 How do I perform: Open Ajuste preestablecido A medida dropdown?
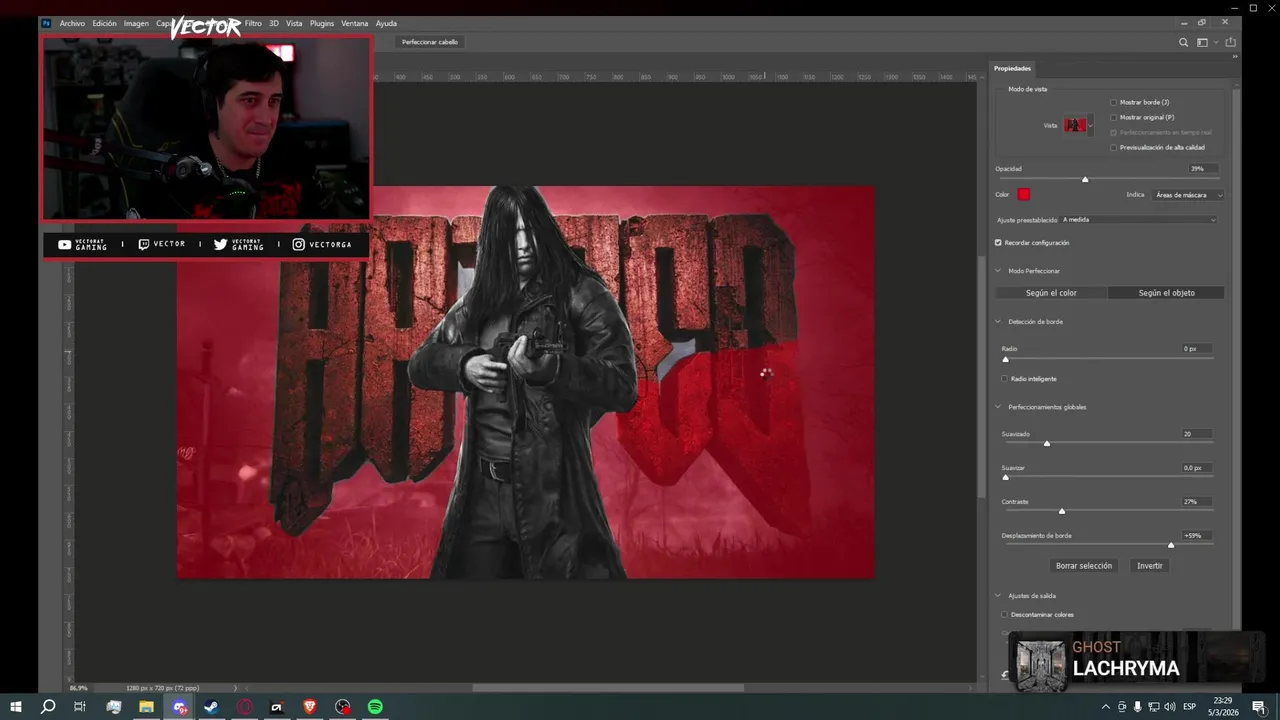(1139, 219)
